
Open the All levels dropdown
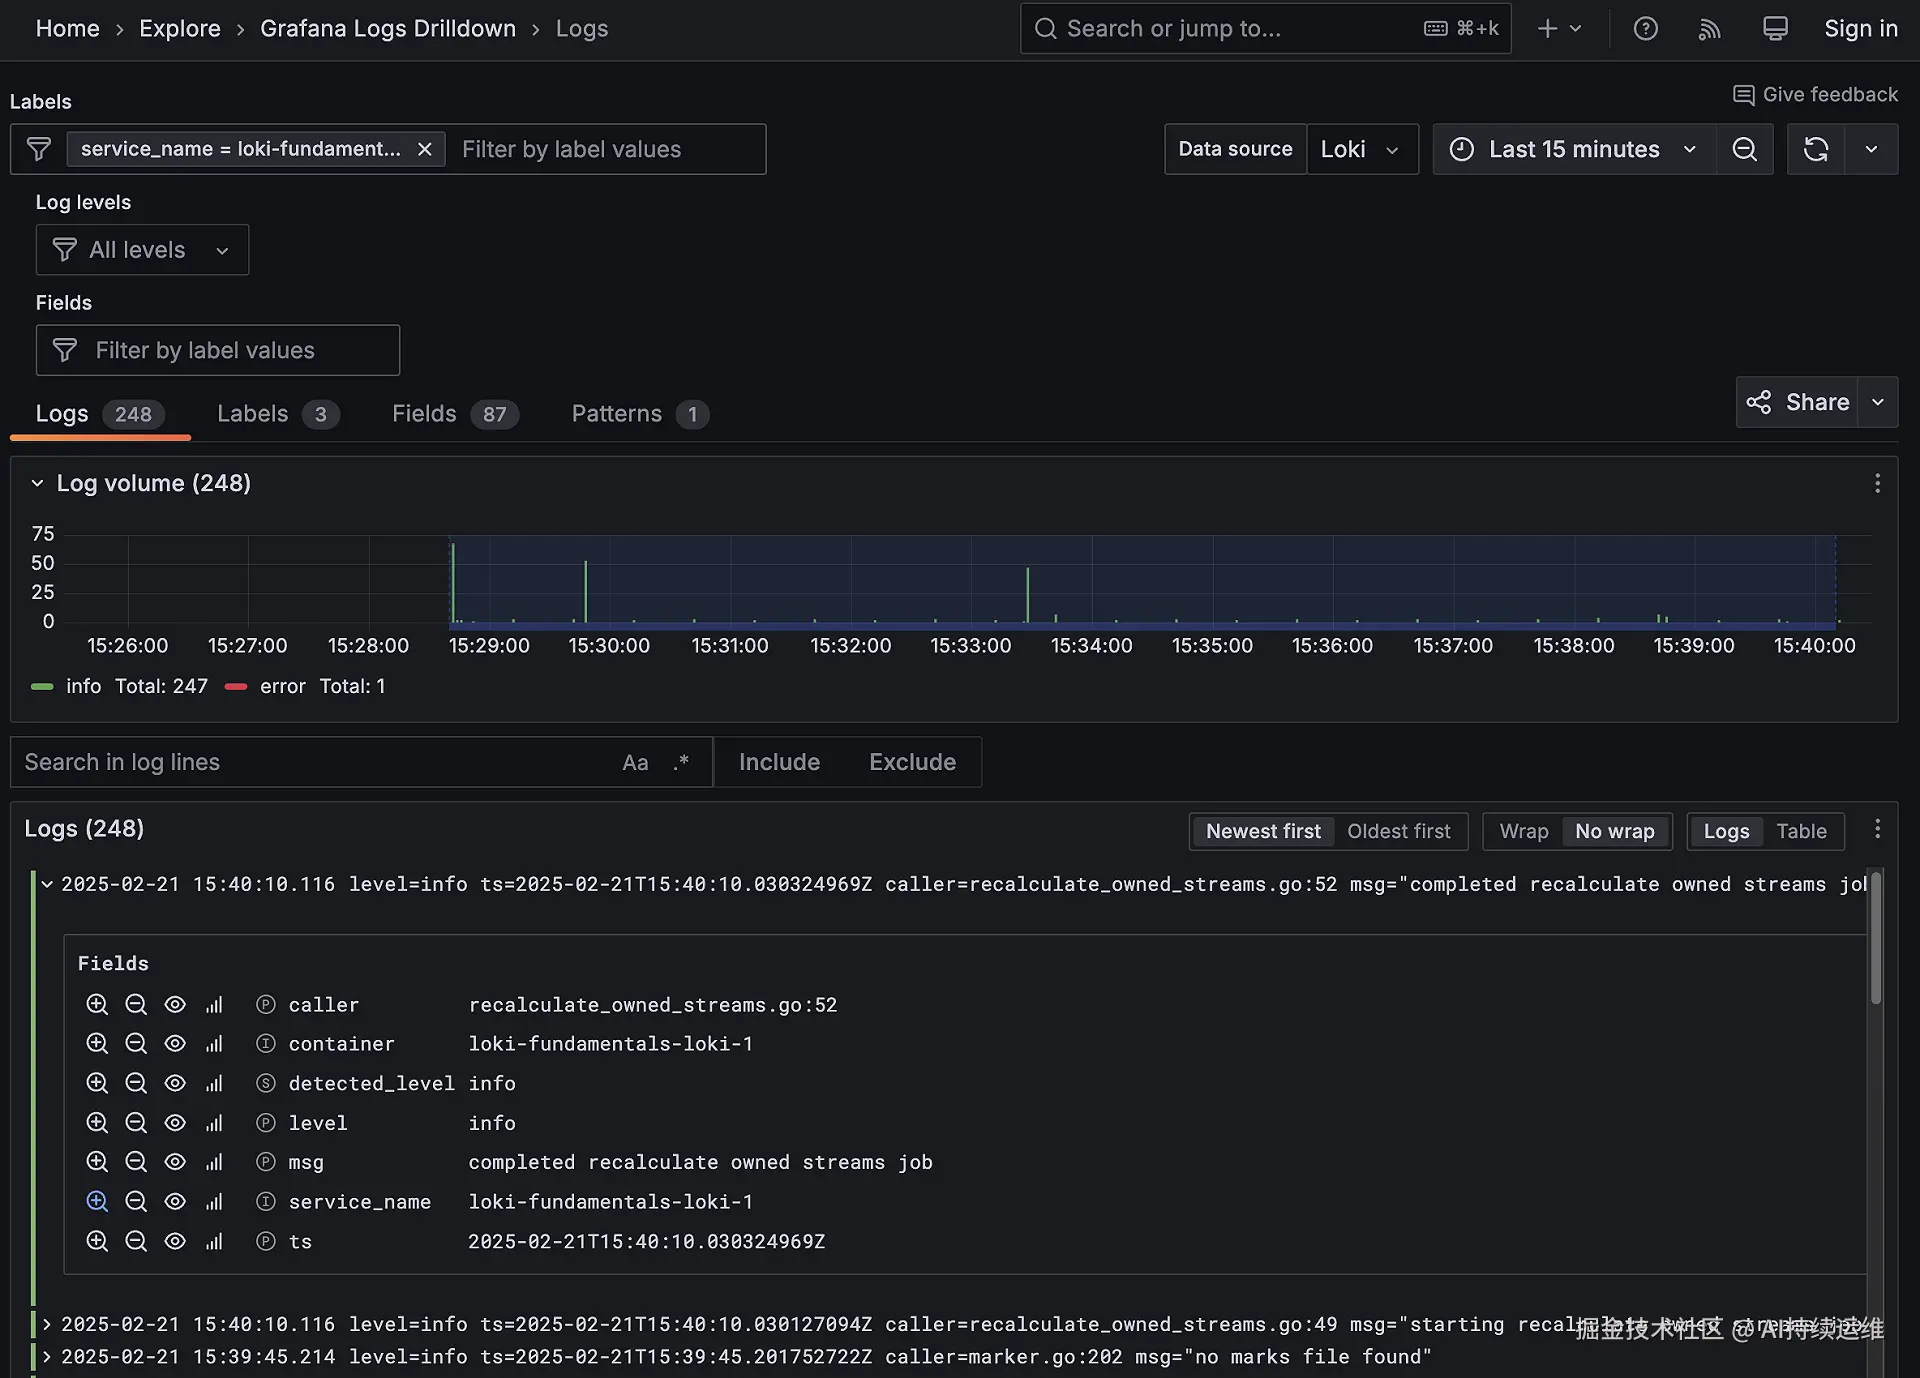pos(142,250)
